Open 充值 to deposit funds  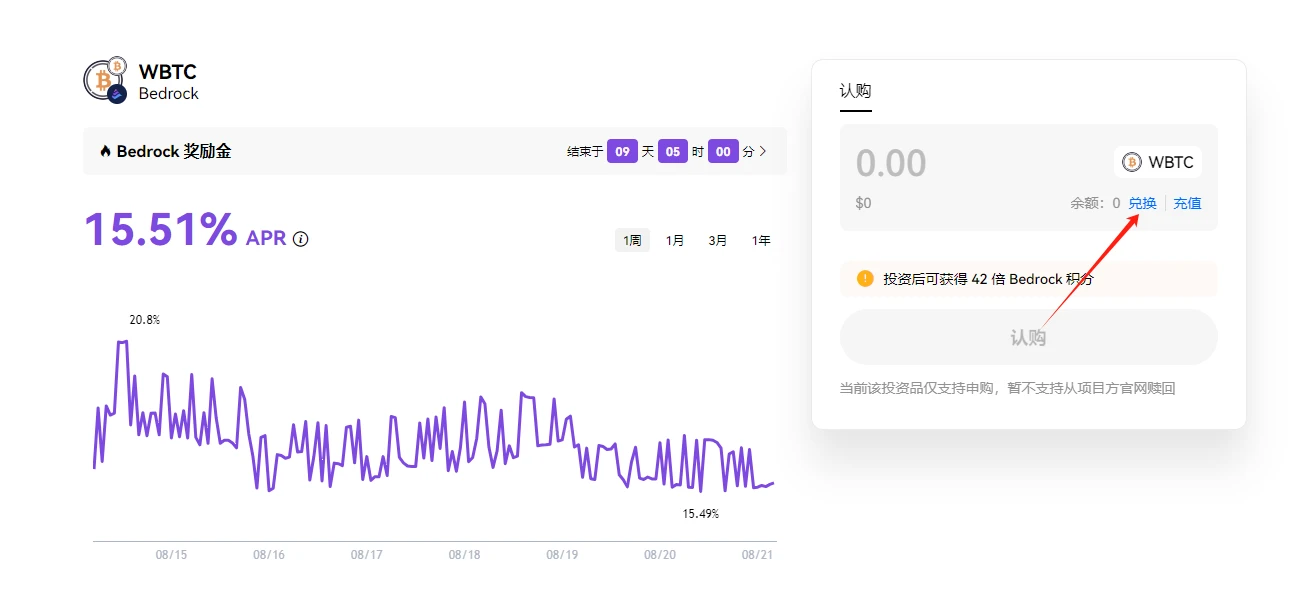(1188, 203)
